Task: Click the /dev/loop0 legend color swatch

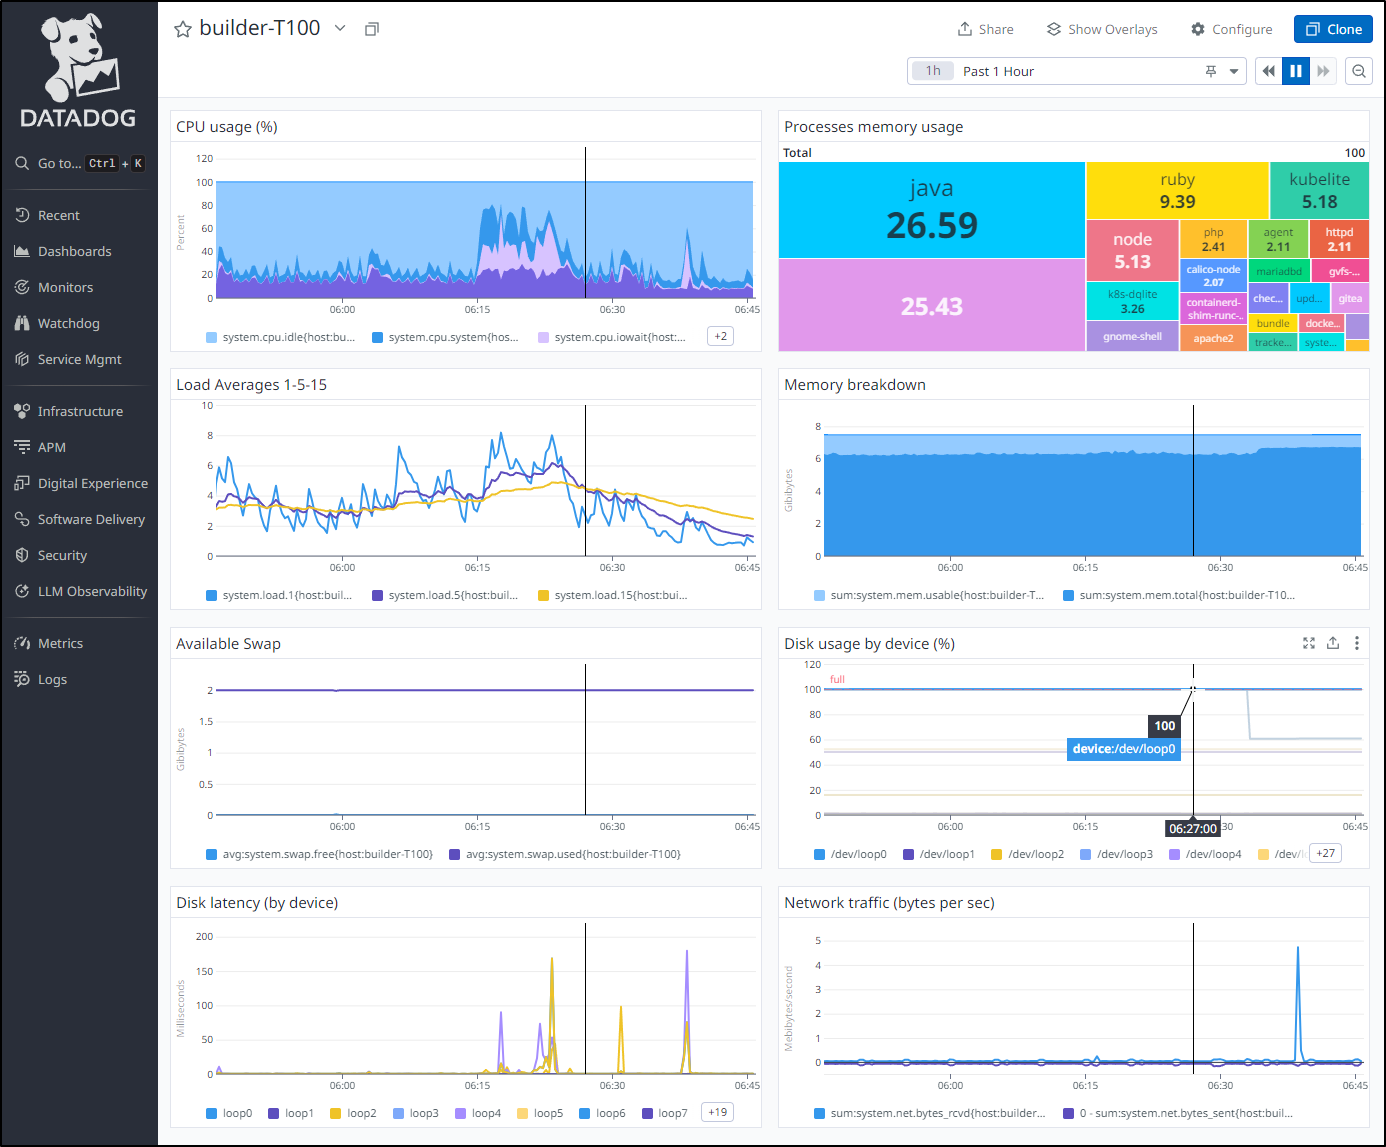Action: 819,854
